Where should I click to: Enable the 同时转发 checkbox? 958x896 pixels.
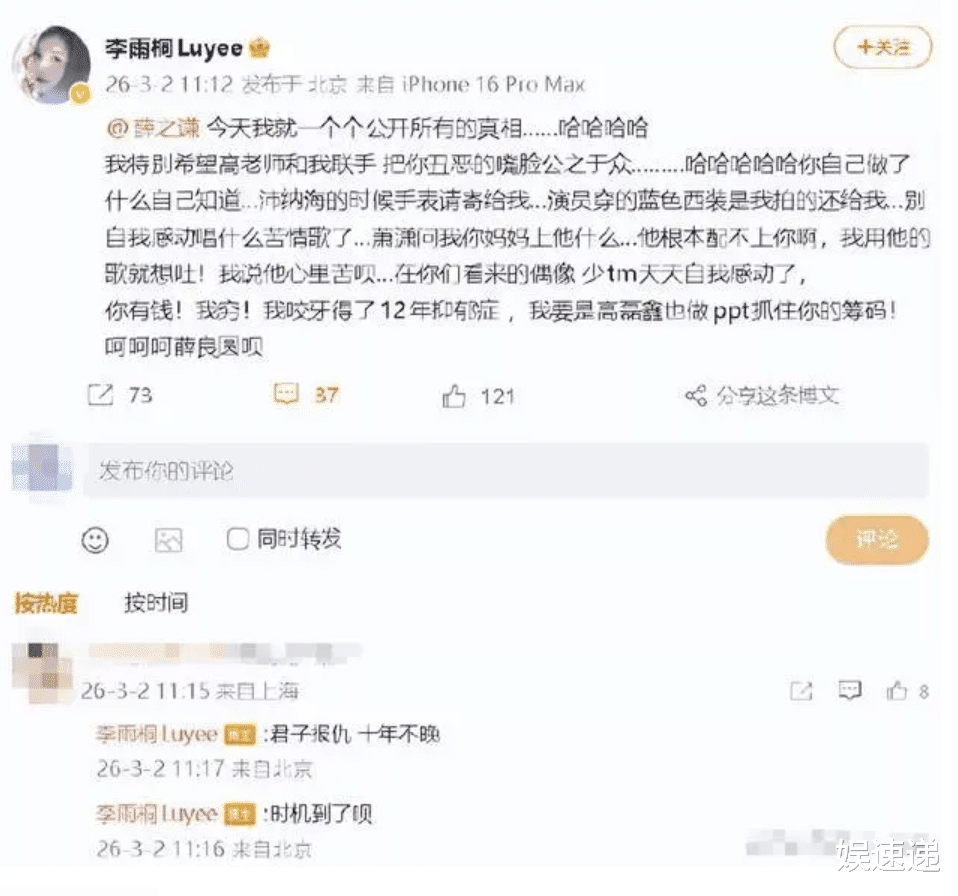(x=238, y=539)
